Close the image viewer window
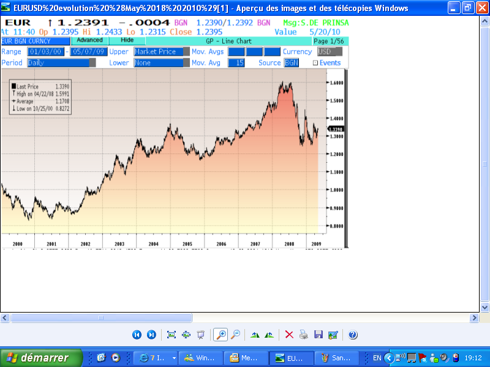This screenshot has height=367, width=490. coord(482,8)
